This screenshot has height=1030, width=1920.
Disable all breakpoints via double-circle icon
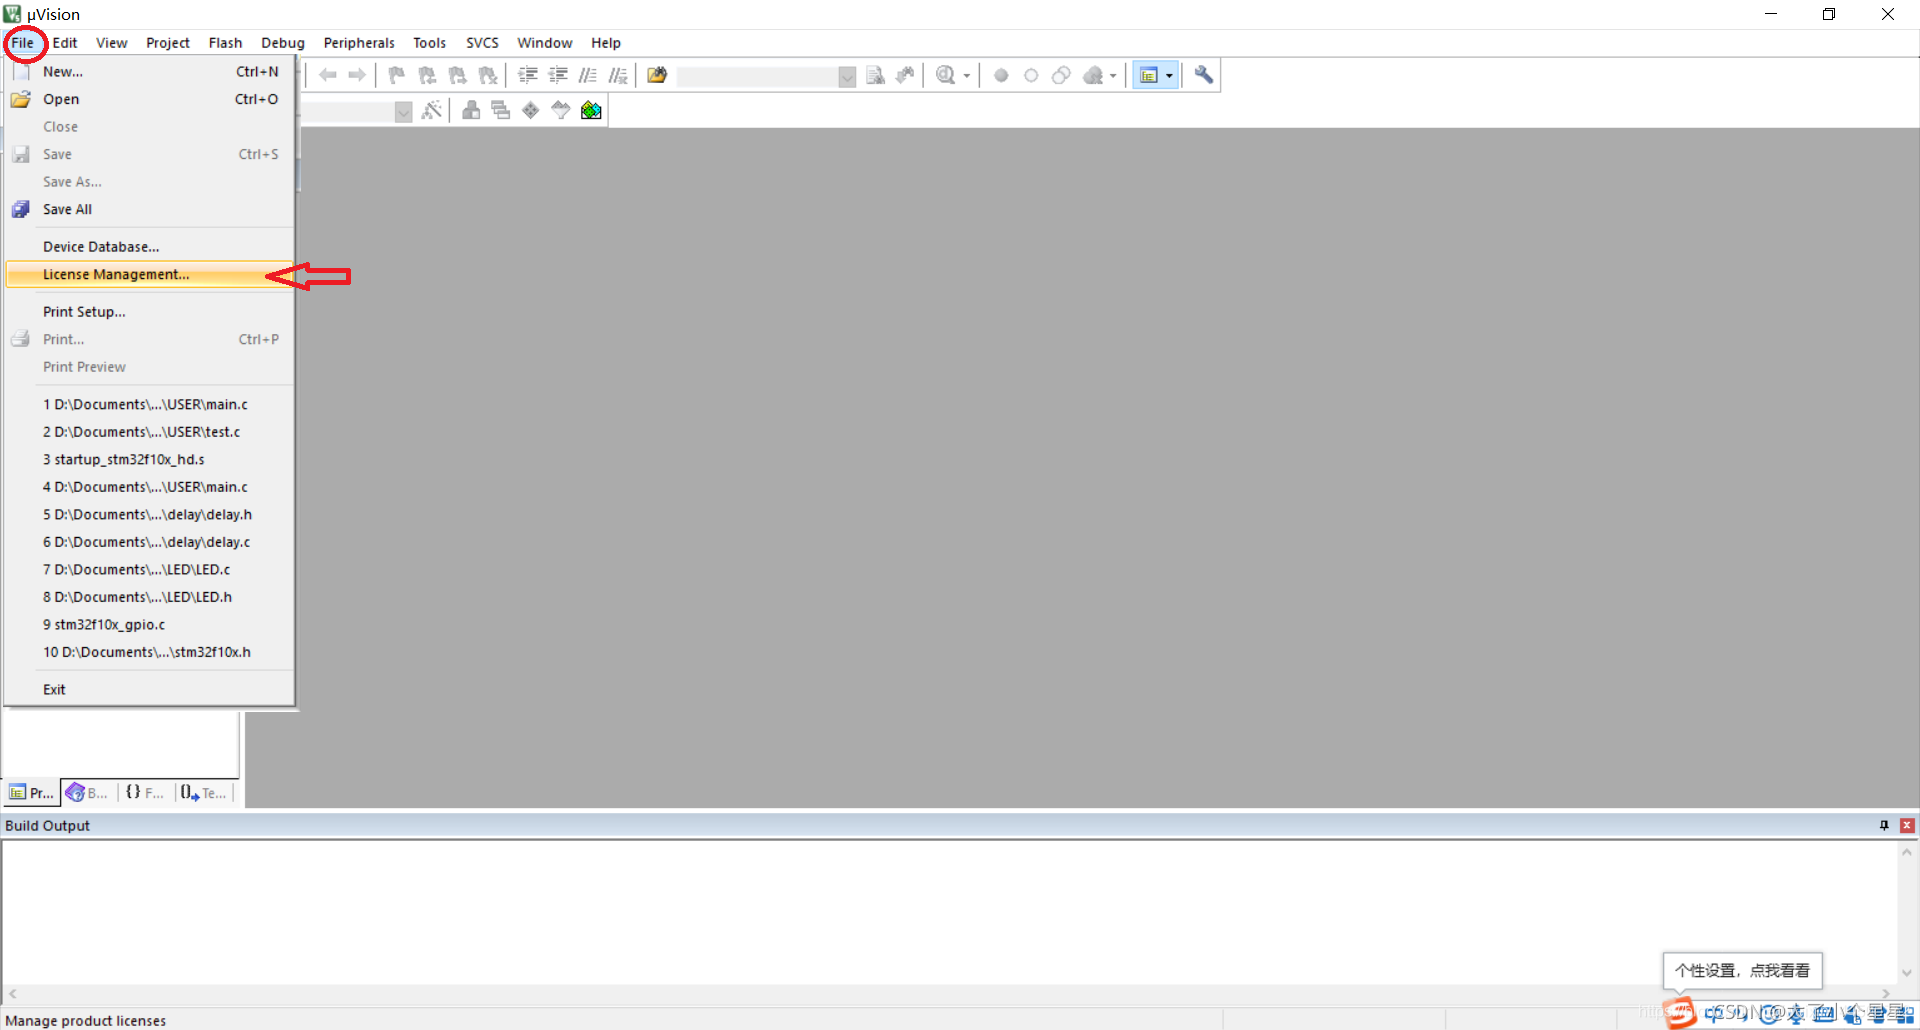point(1061,75)
